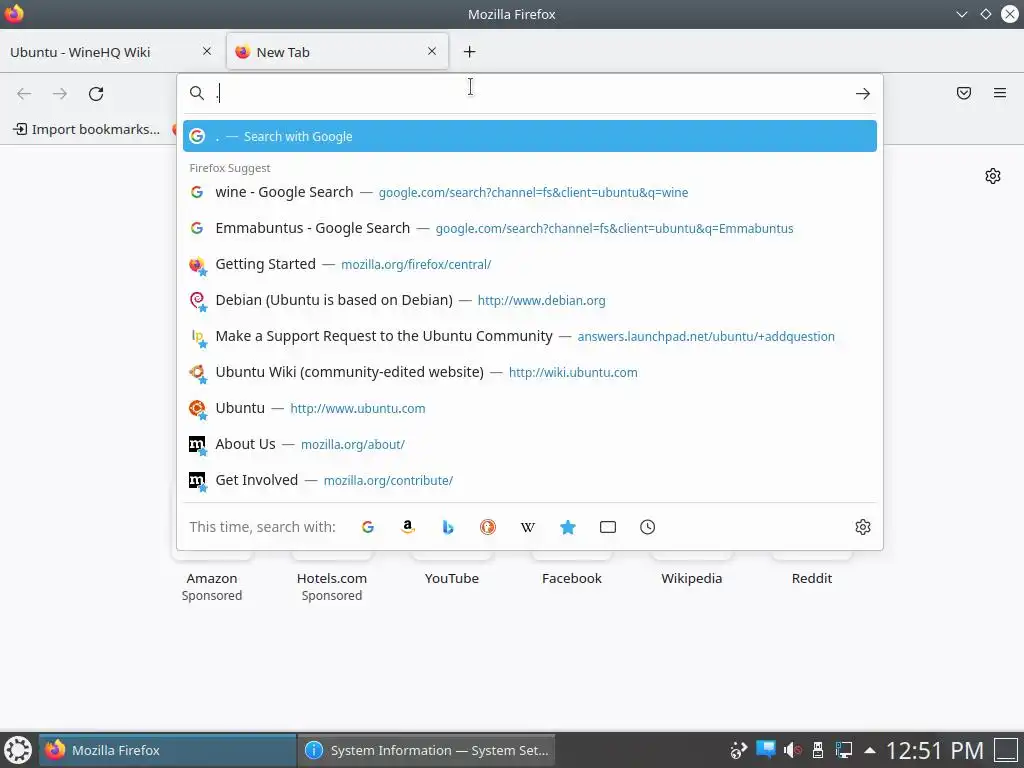Image resolution: width=1024 pixels, height=768 pixels.
Task: Search this time with Google icon
Action: tap(368, 527)
